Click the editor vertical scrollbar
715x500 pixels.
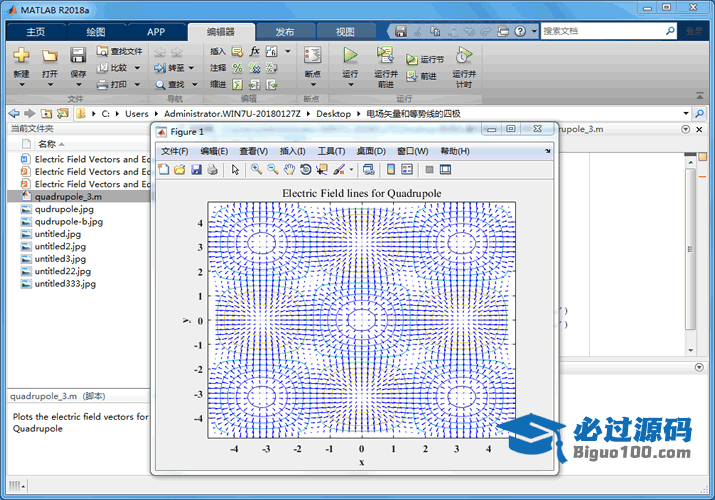690,249
